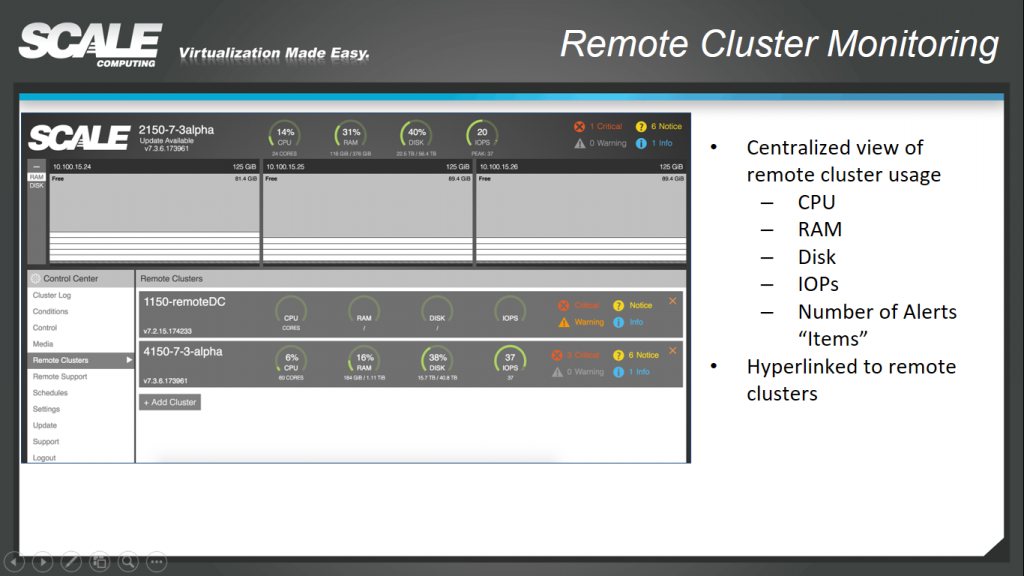This screenshot has height=576, width=1024.
Task: Open the header 0 Warning alerts
Action: coord(600,143)
